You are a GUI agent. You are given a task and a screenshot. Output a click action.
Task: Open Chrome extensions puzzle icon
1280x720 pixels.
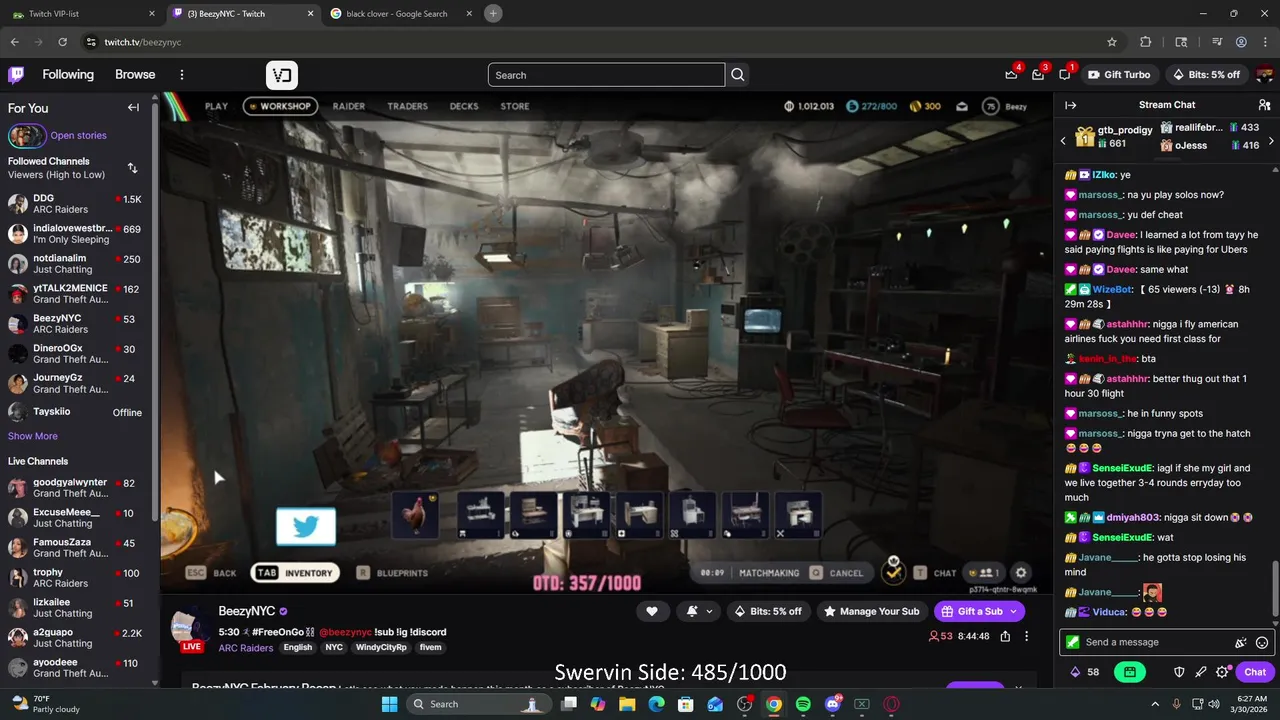pos(1146,42)
